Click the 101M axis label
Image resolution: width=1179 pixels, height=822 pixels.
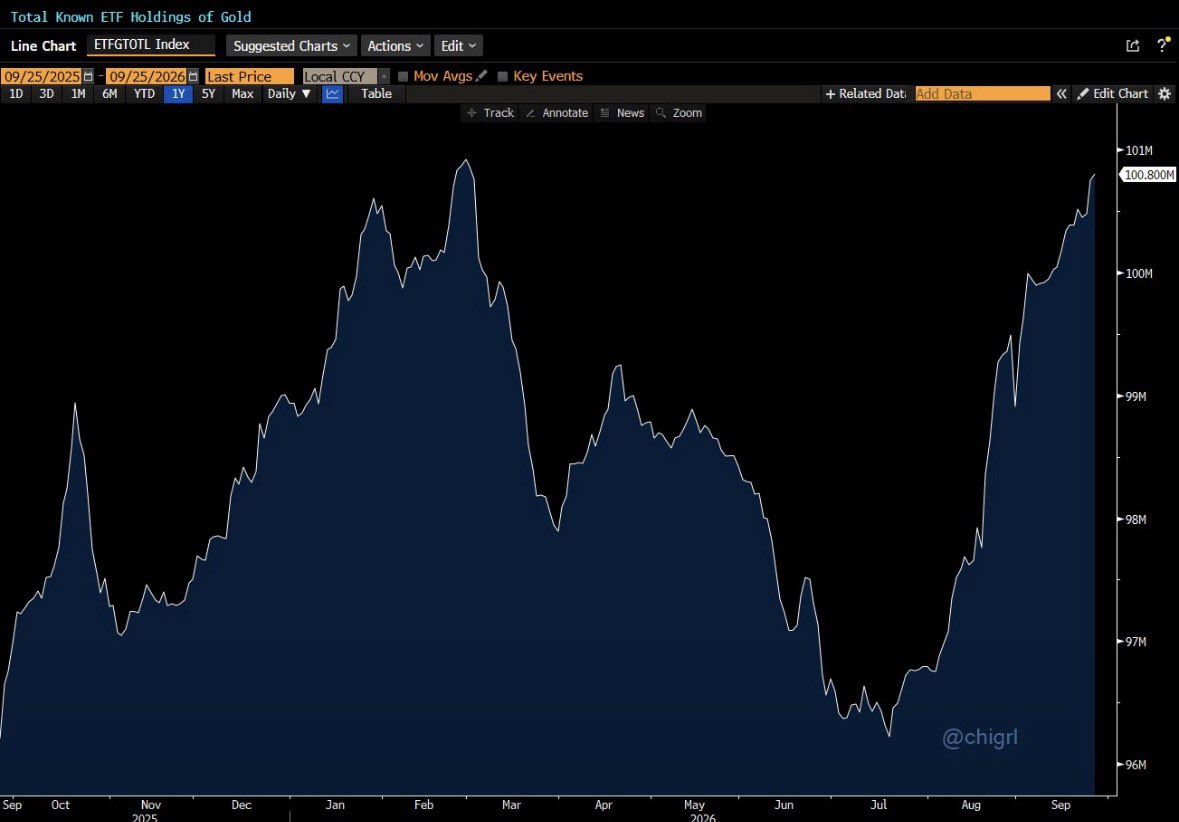click(x=1138, y=150)
